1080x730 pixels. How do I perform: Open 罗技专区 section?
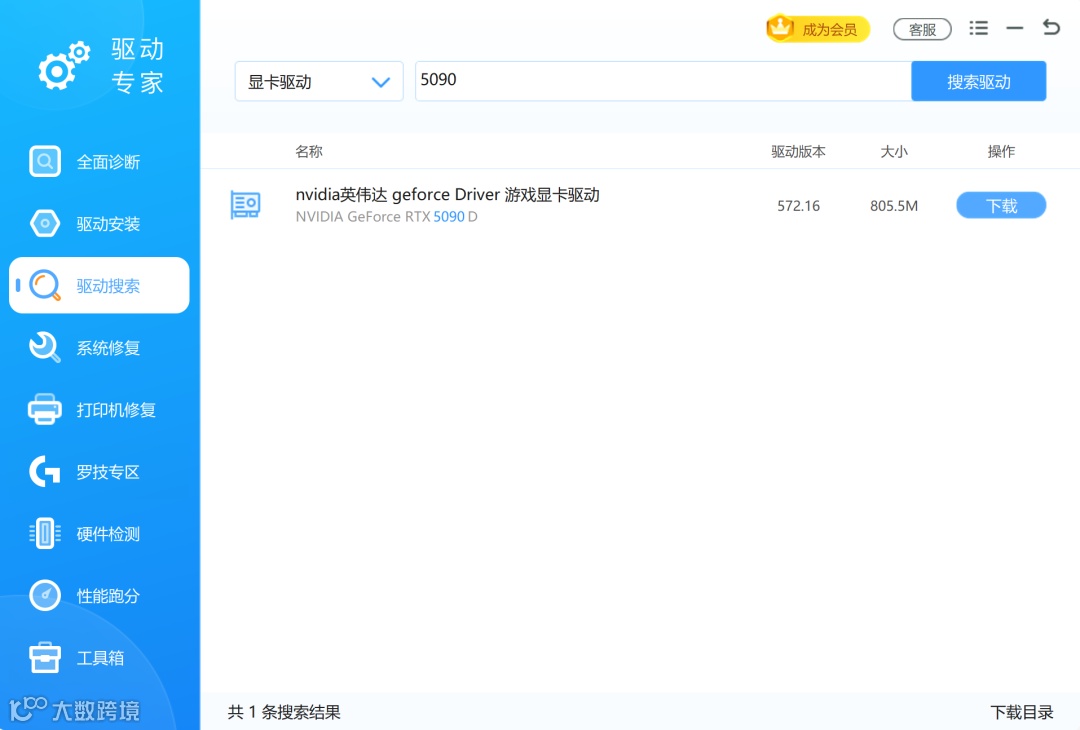click(x=99, y=472)
